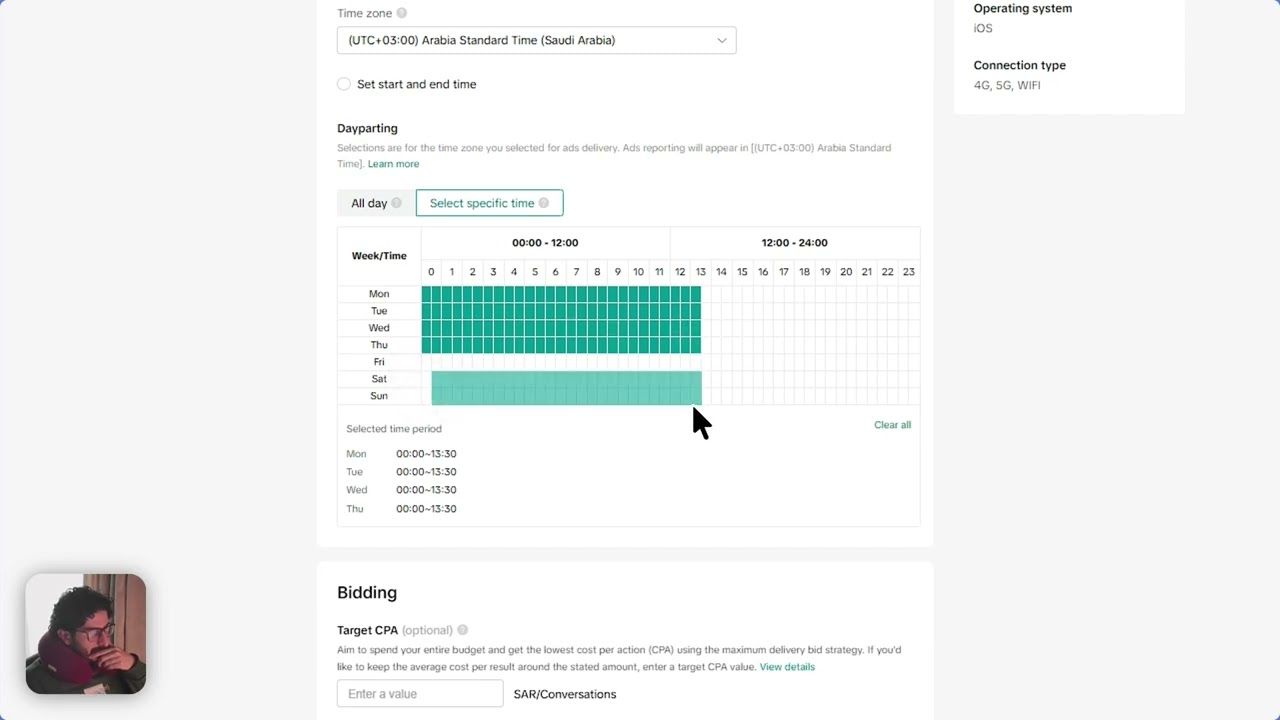This screenshot has width=1280, height=720.
Task: Click the Time zone dropdown chevron
Action: [721, 40]
